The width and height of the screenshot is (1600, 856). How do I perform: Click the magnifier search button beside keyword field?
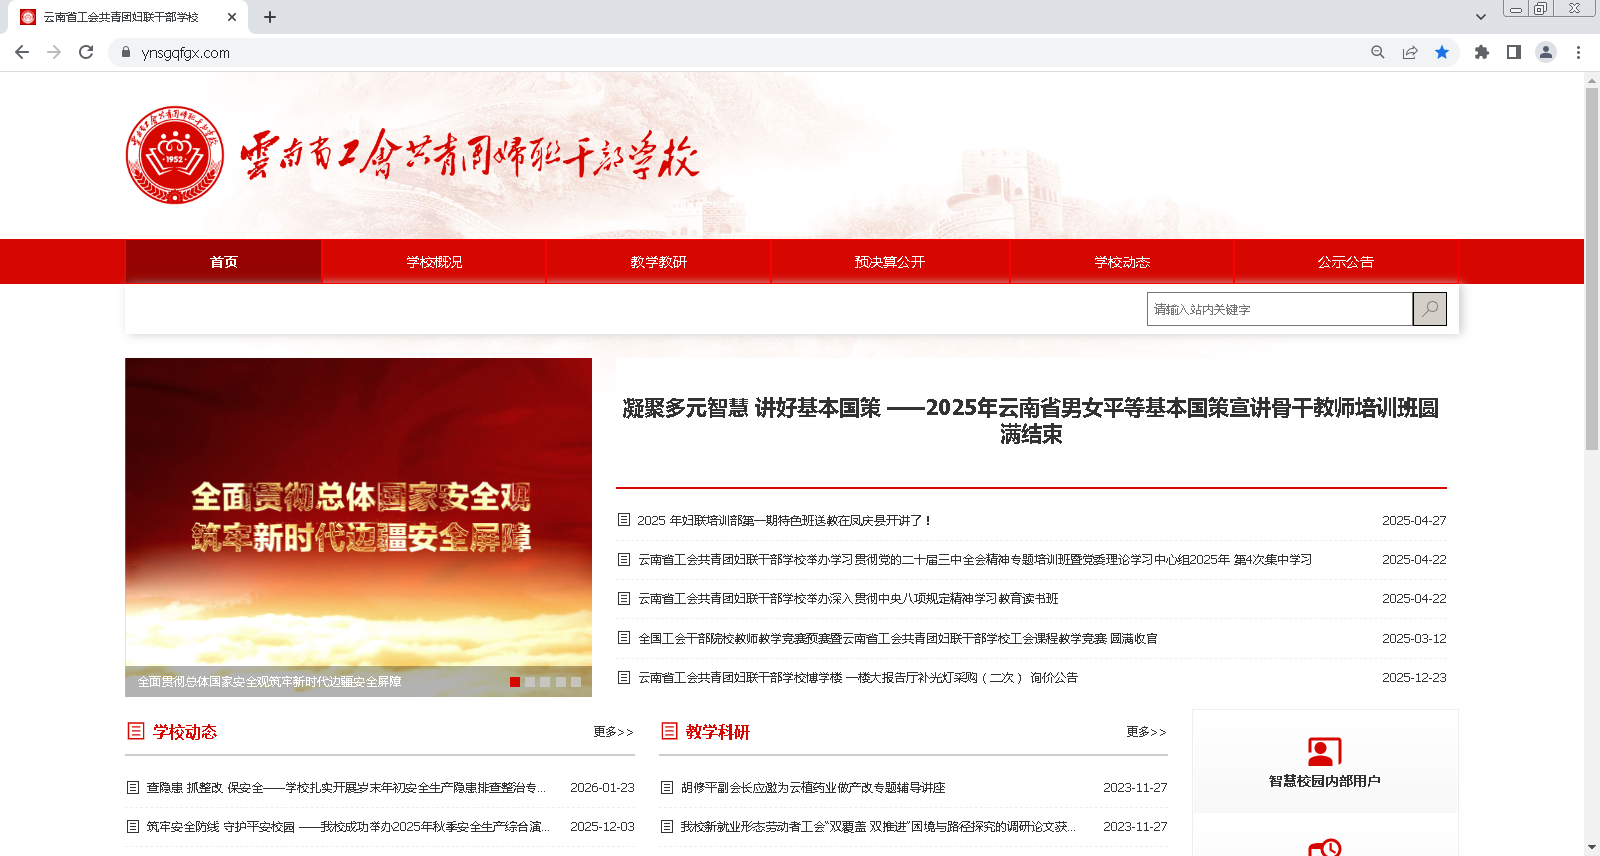coord(1429,309)
